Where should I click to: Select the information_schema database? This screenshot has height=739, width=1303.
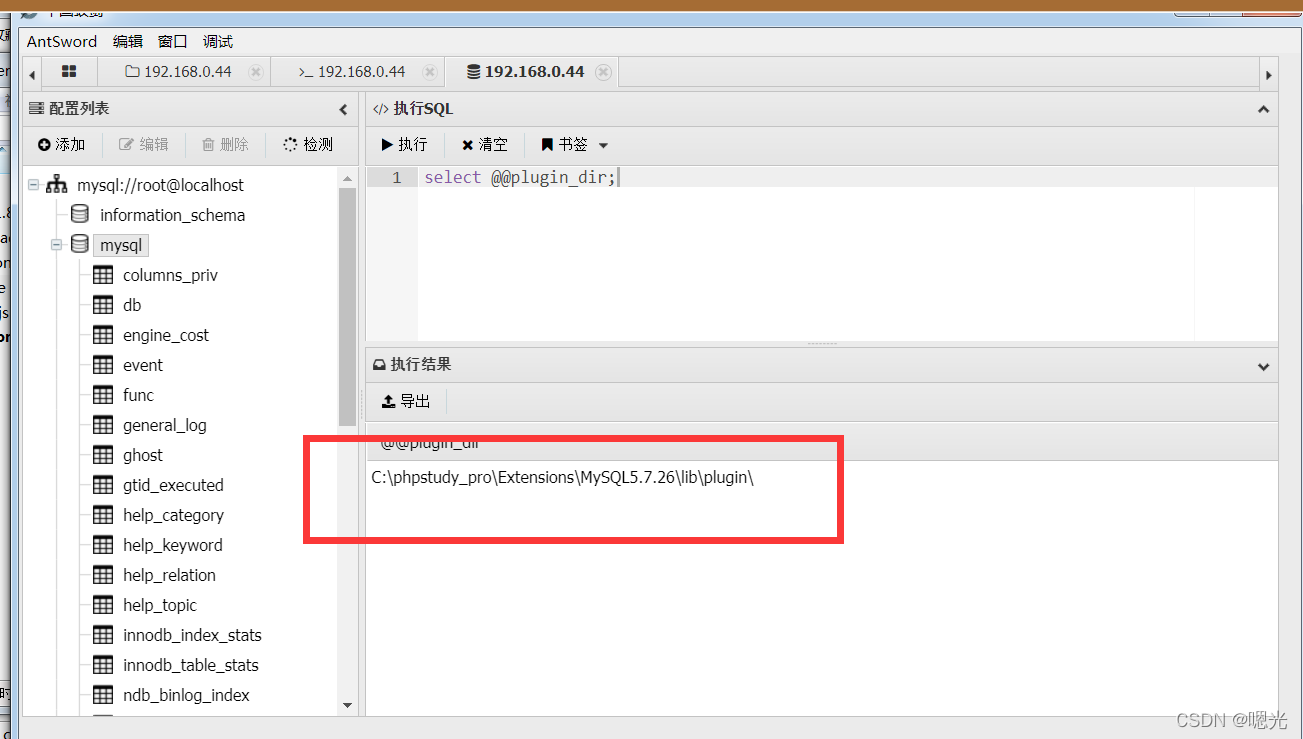click(172, 215)
